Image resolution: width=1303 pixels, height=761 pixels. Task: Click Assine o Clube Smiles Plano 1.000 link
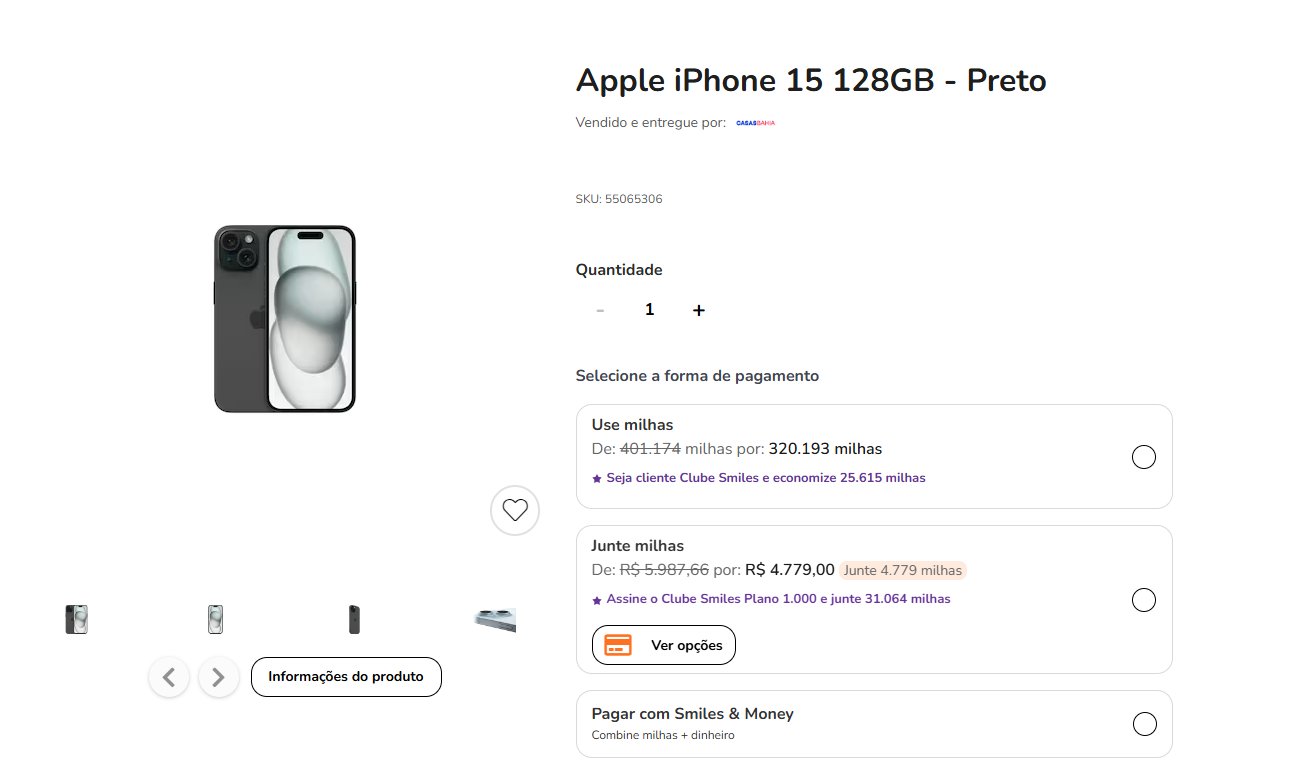pos(771,599)
